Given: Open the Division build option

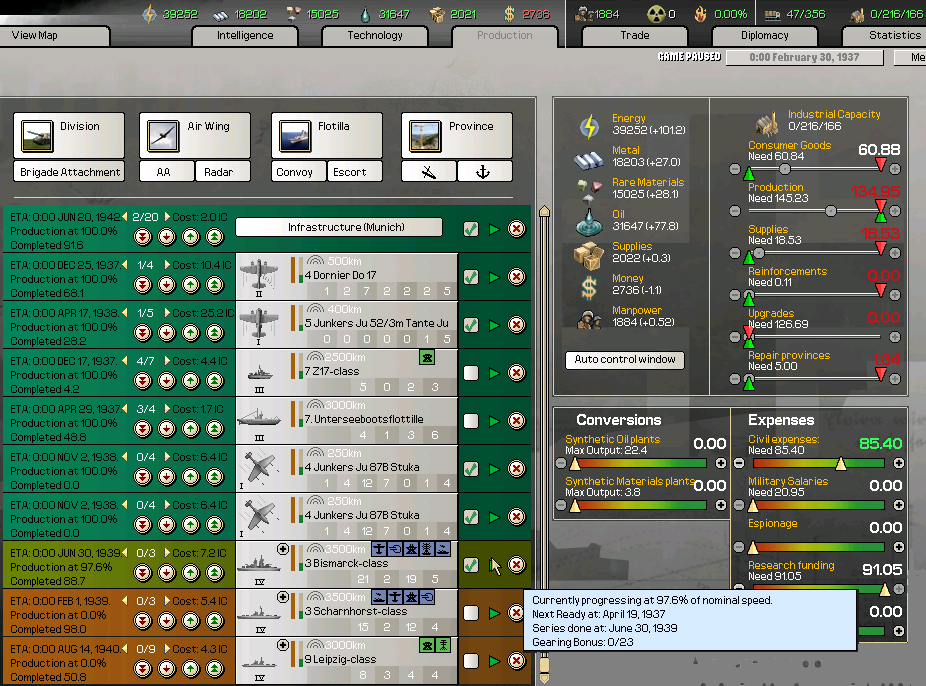Looking at the screenshot, I should tap(69, 135).
